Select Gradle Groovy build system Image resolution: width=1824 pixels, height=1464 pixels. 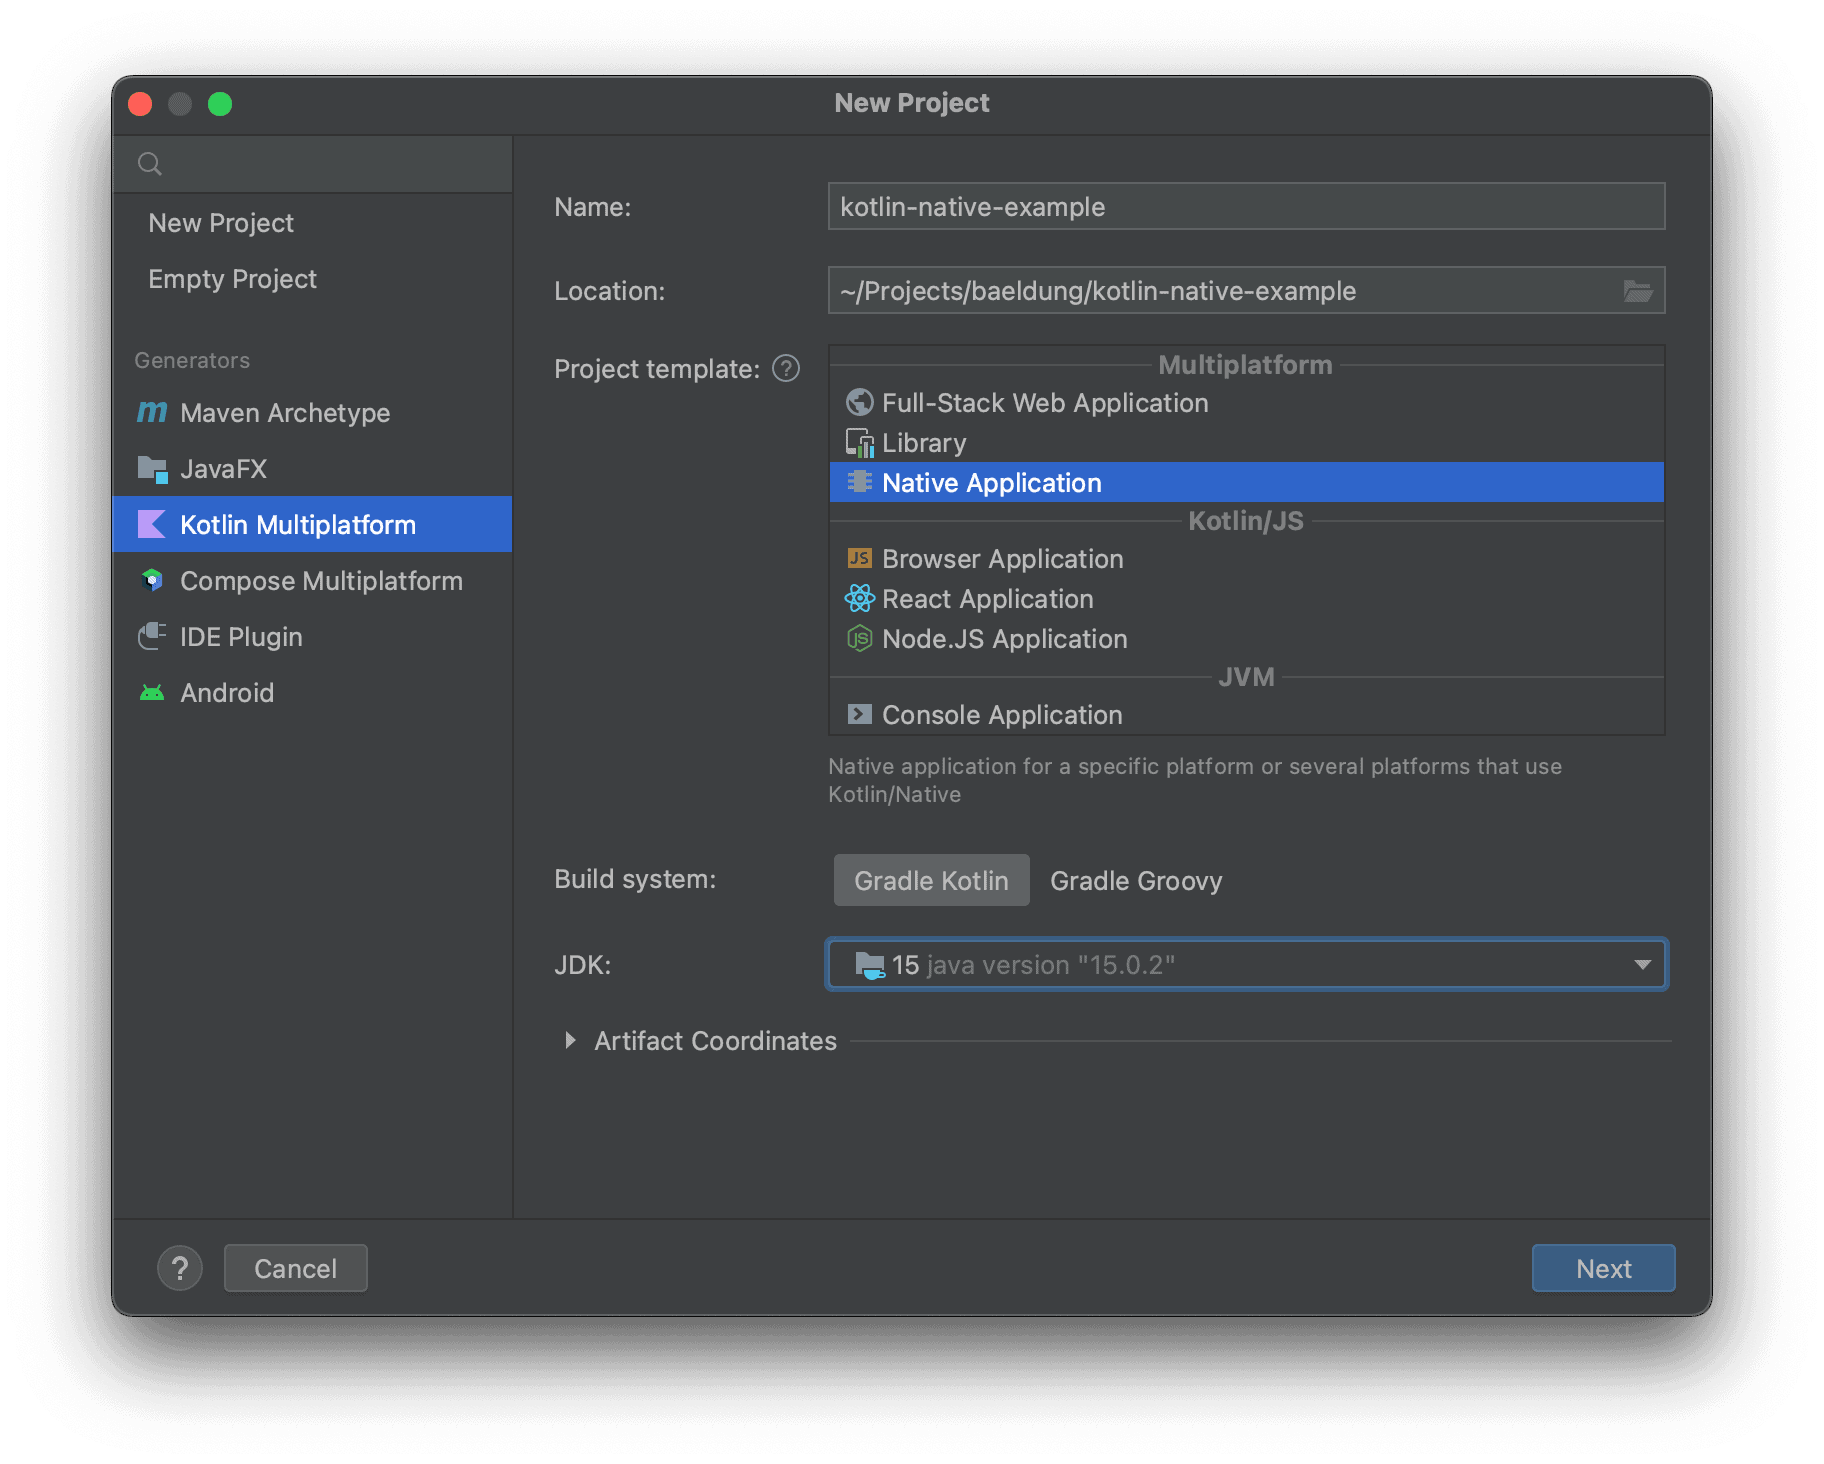[x=1136, y=880]
